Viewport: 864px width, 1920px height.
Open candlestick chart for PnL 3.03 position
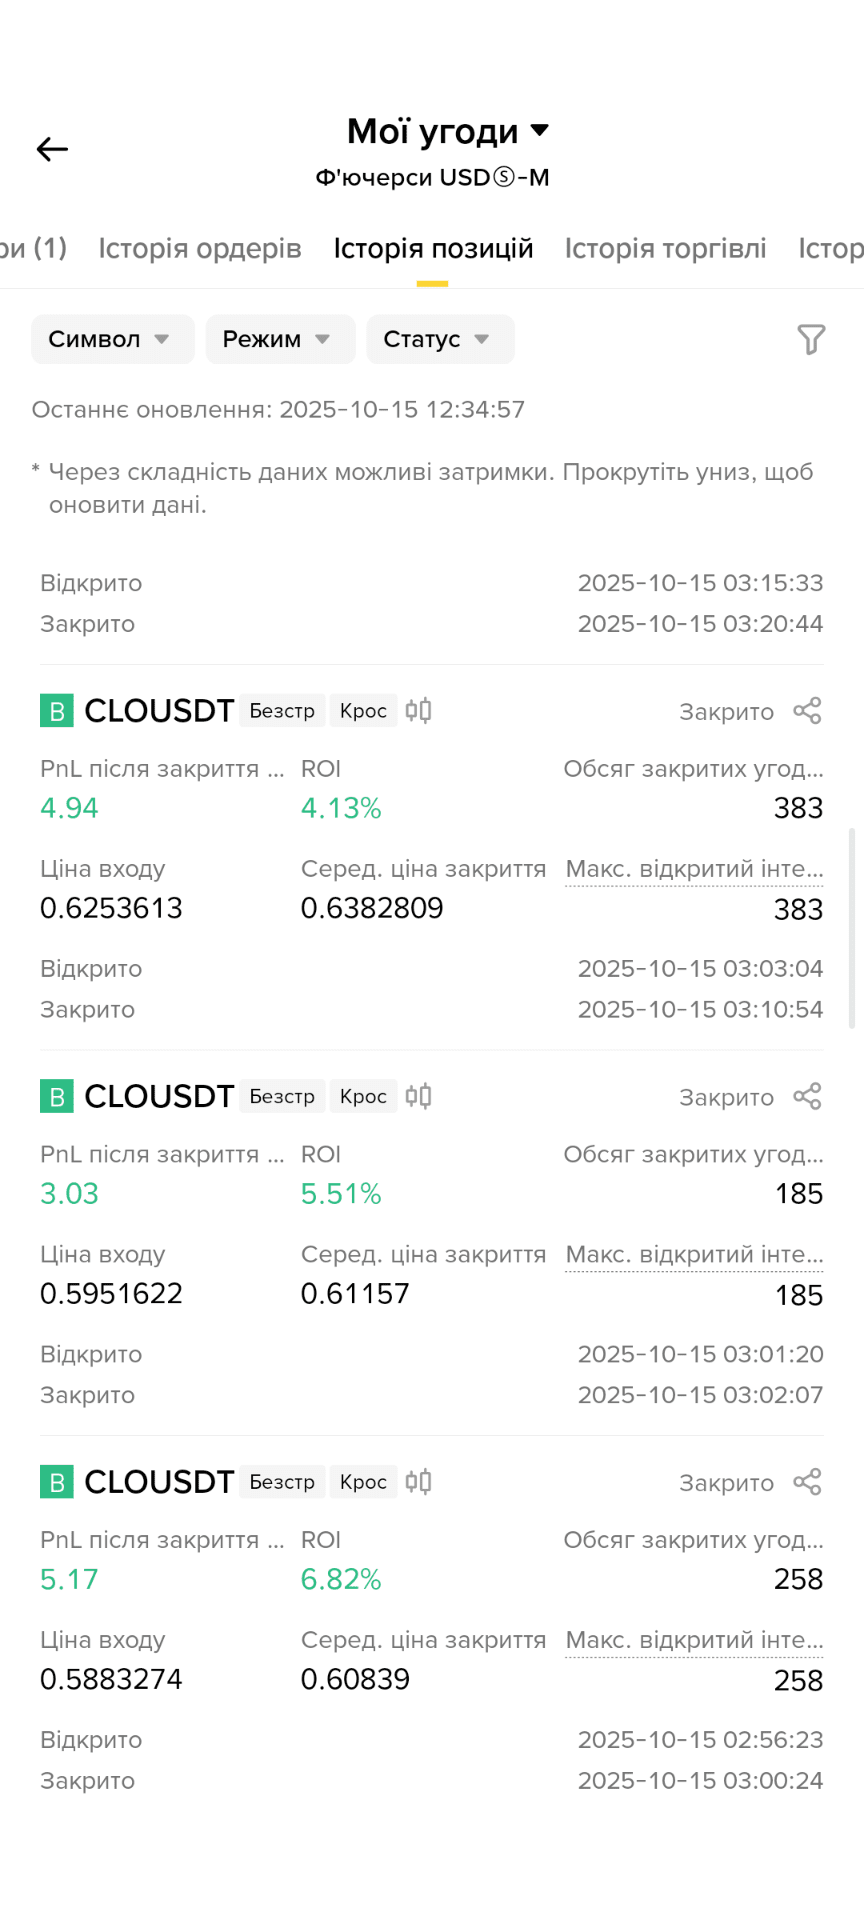click(x=419, y=1096)
